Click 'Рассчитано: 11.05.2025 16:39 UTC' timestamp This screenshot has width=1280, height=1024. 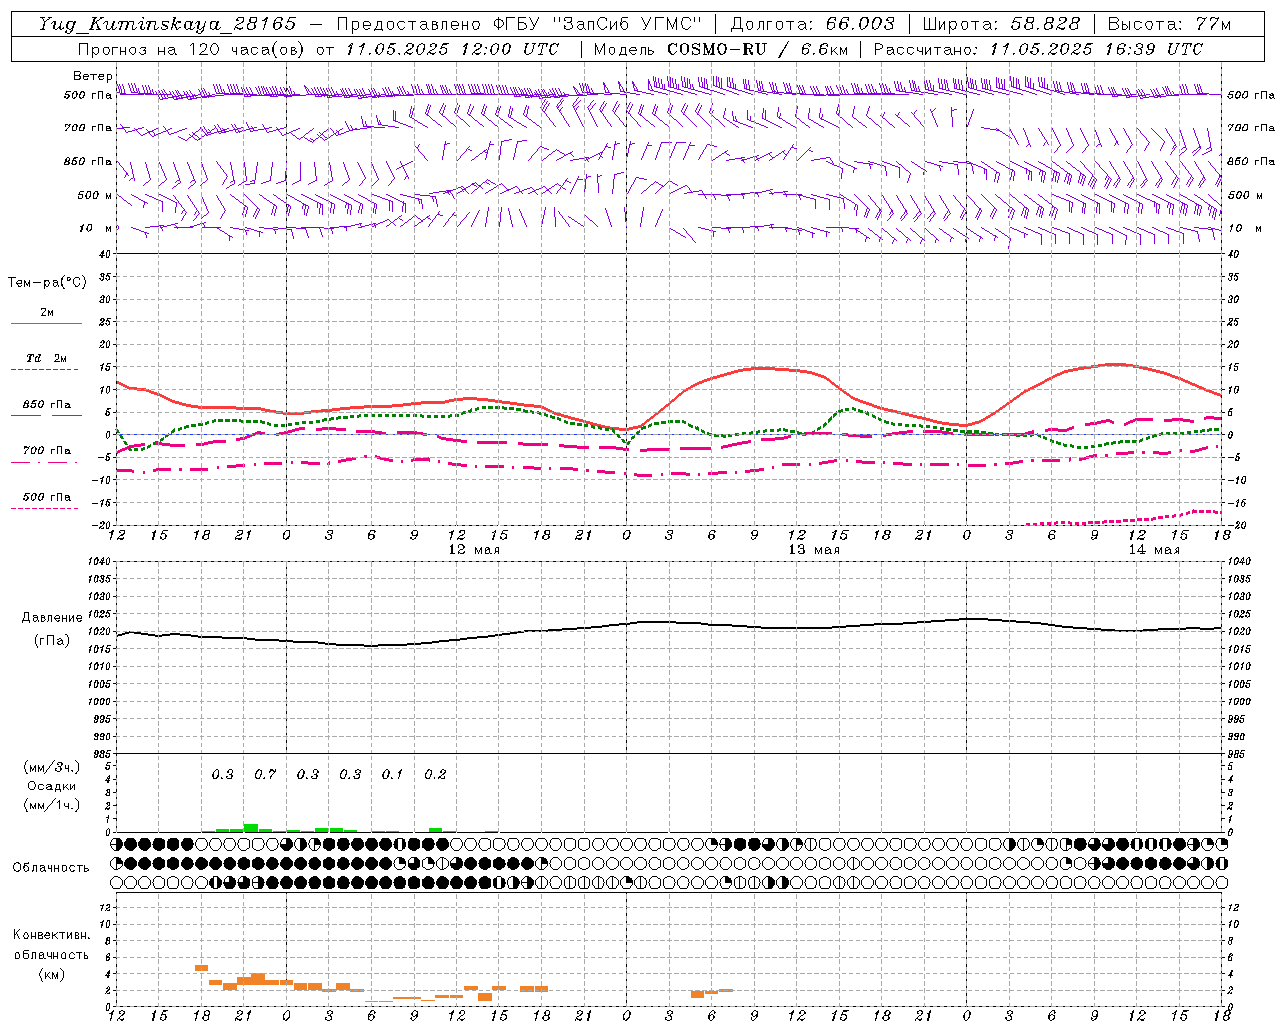pyautogui.click(x=1038, y=49)
